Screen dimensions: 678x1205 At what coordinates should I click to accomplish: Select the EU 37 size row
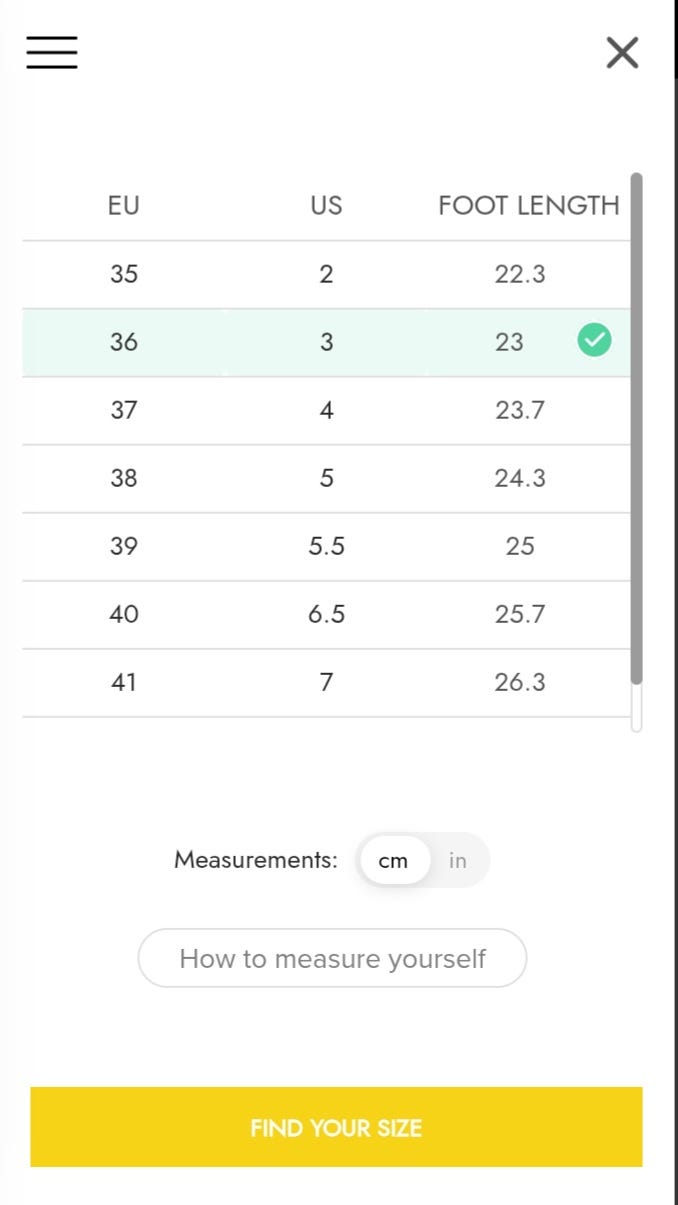click(124, 410)
